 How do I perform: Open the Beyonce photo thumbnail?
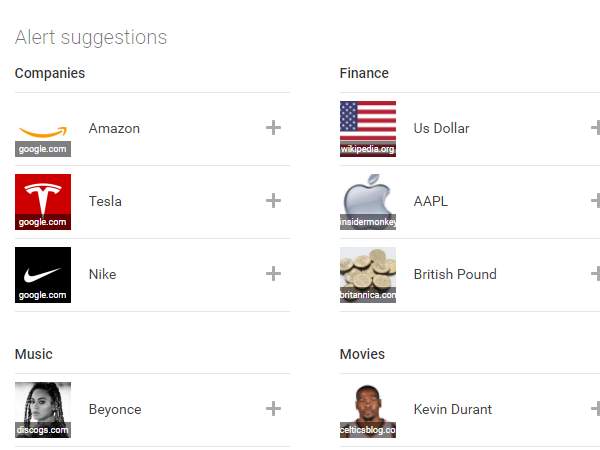[43, 410]
